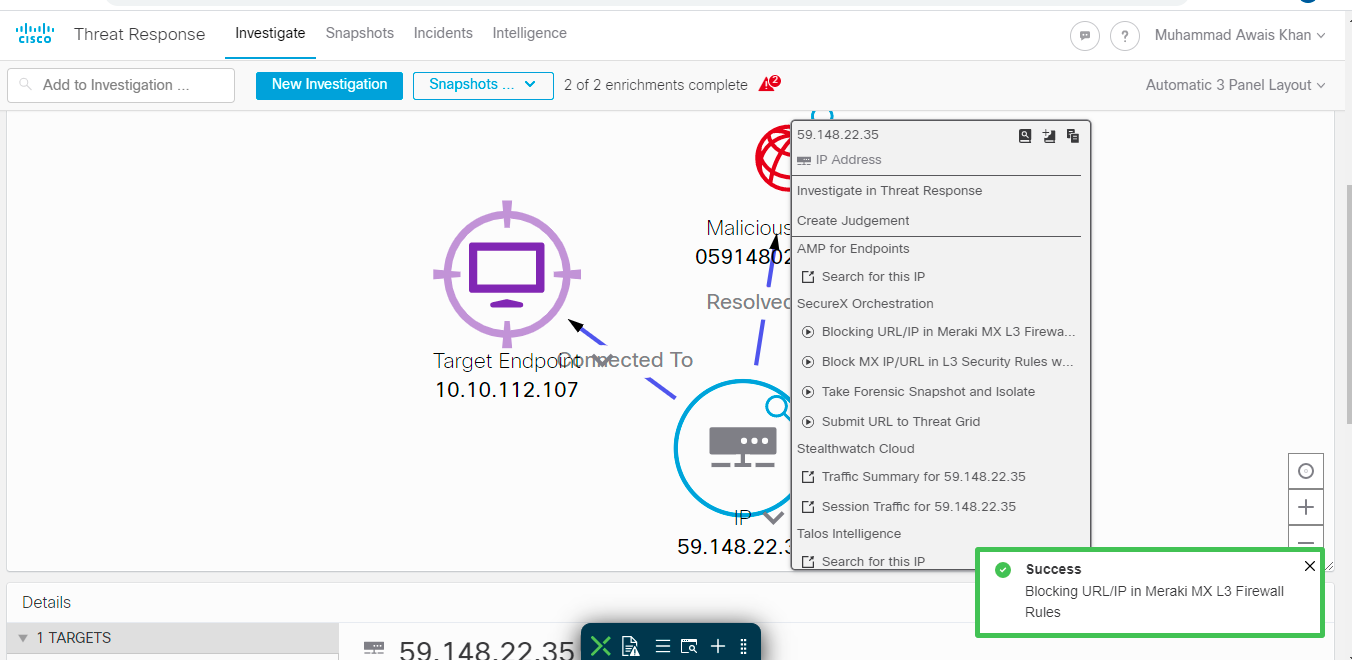
Task: Open incidents document-alert icon in ribbon
Action: 630,646
